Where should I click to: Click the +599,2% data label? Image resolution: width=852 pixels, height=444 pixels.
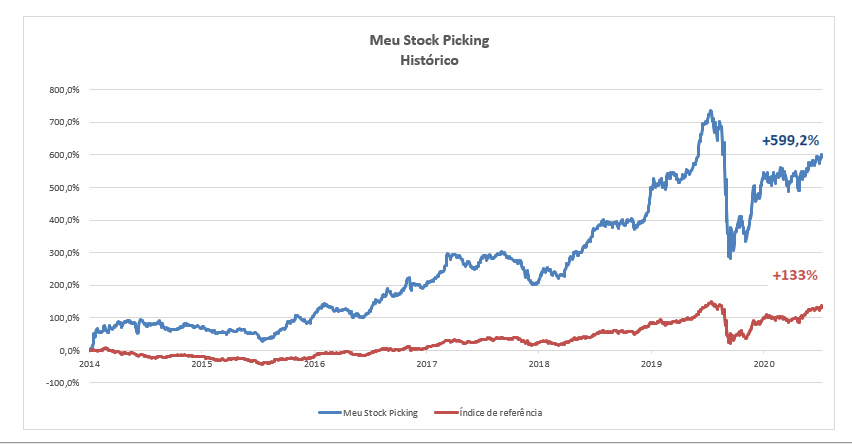coord(791,141)
